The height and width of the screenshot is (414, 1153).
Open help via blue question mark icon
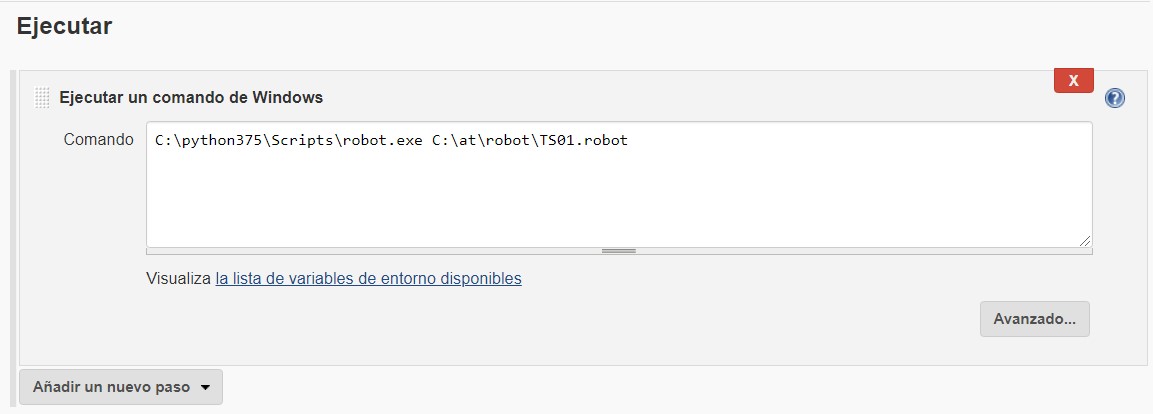click(x=1115, y=98)
